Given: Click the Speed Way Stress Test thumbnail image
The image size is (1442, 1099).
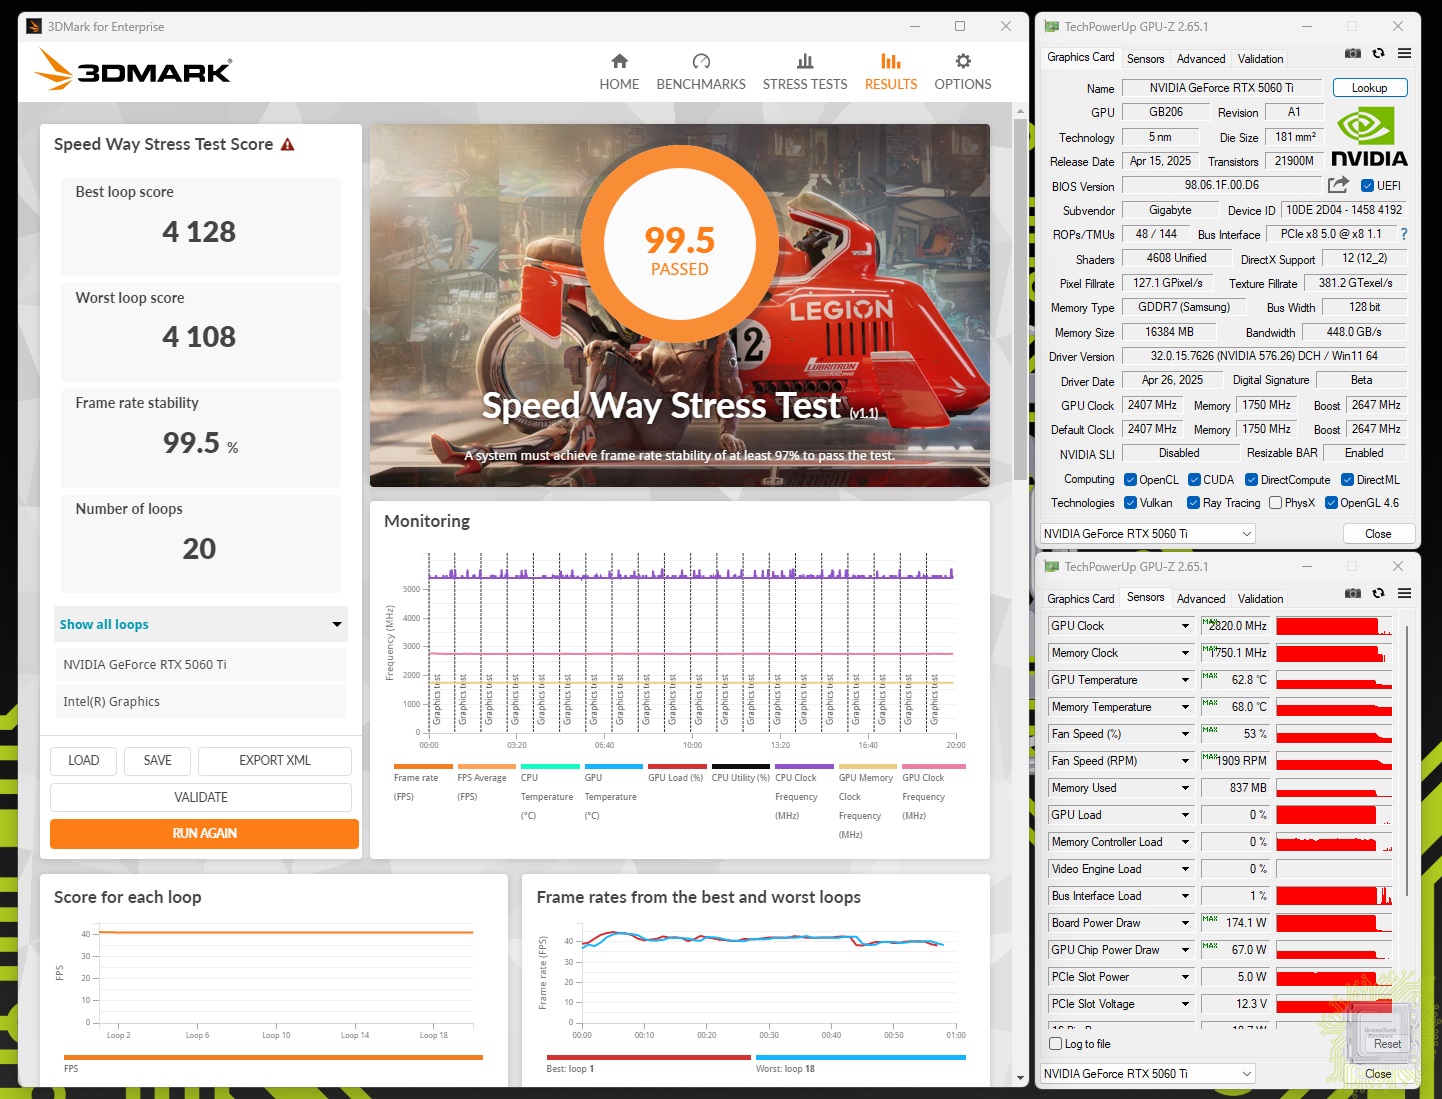Looking at the screenshot, I should pos(680,306).
